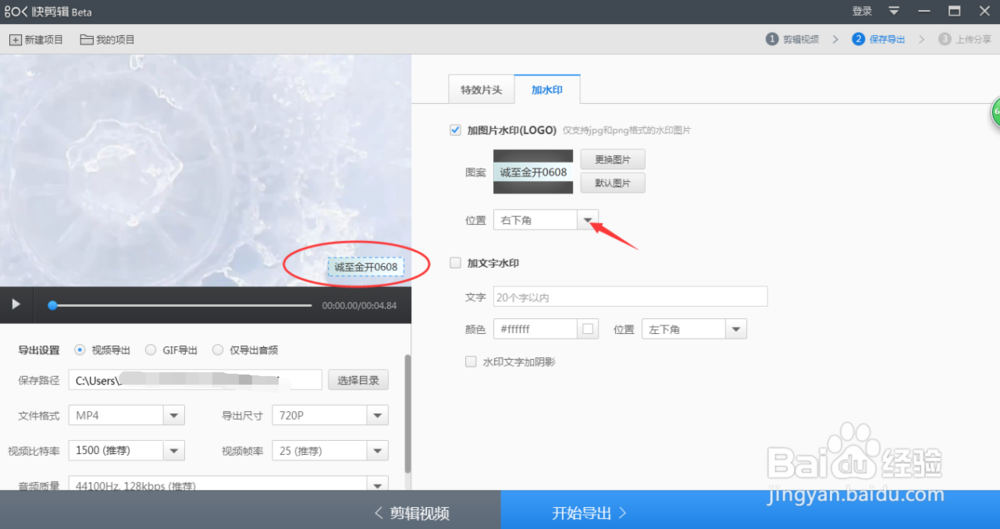Viewport: 1000px width, 529px height.
Task: Play the video preview
Action: point(16,304)
